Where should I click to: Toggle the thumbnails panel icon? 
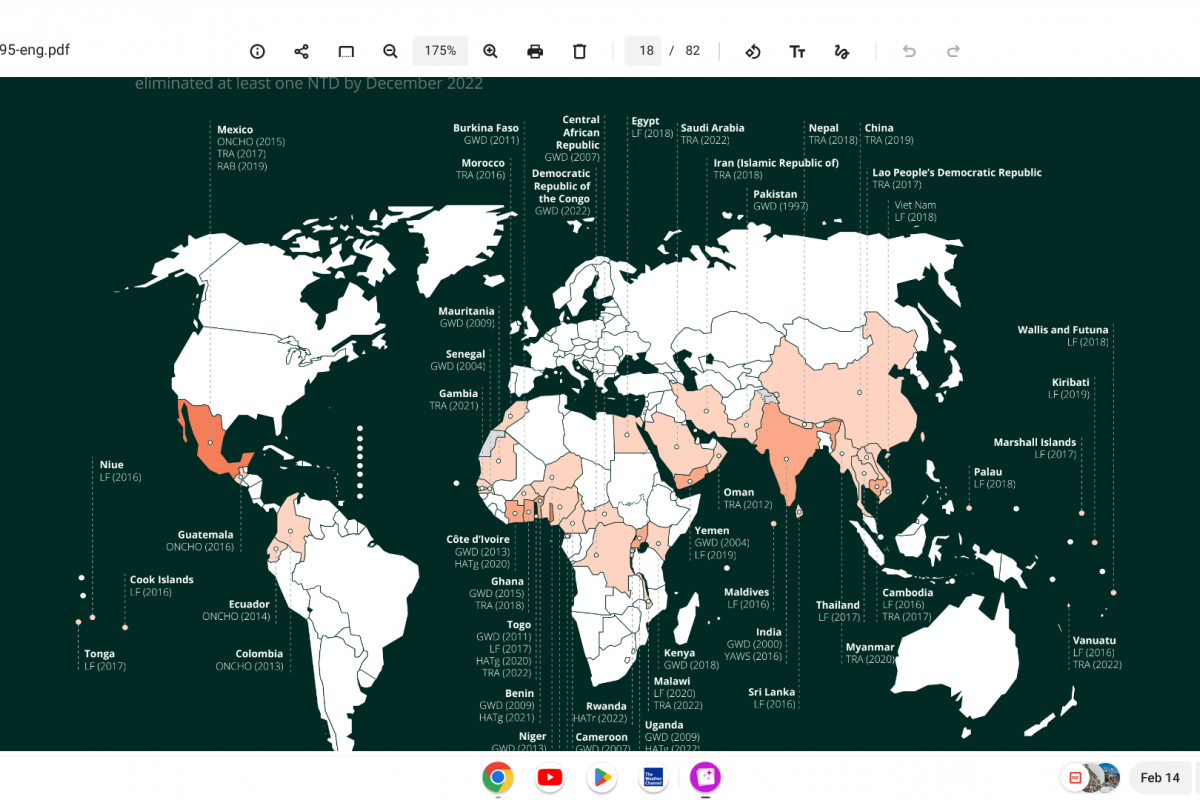pyautogui.click(x=346, y=51)
